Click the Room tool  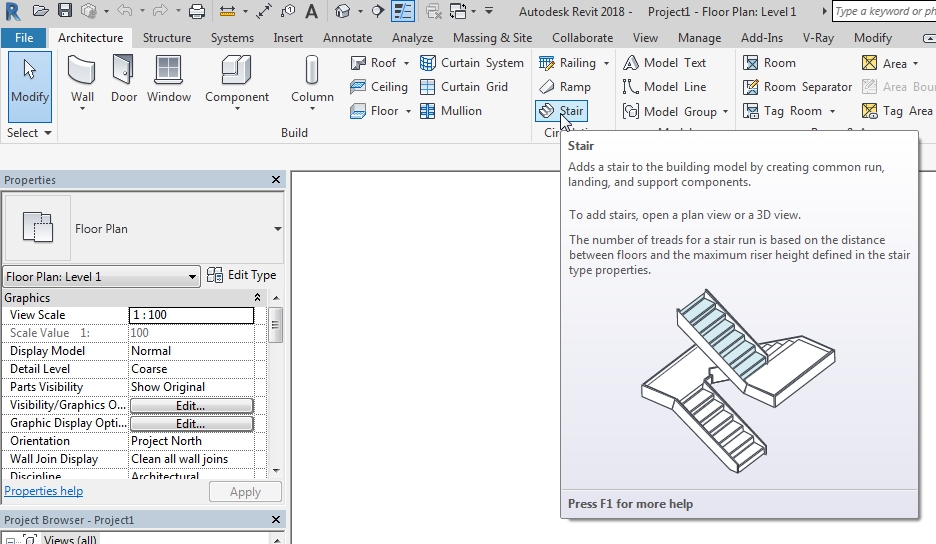pyautogui.click(x=769, y=63)
